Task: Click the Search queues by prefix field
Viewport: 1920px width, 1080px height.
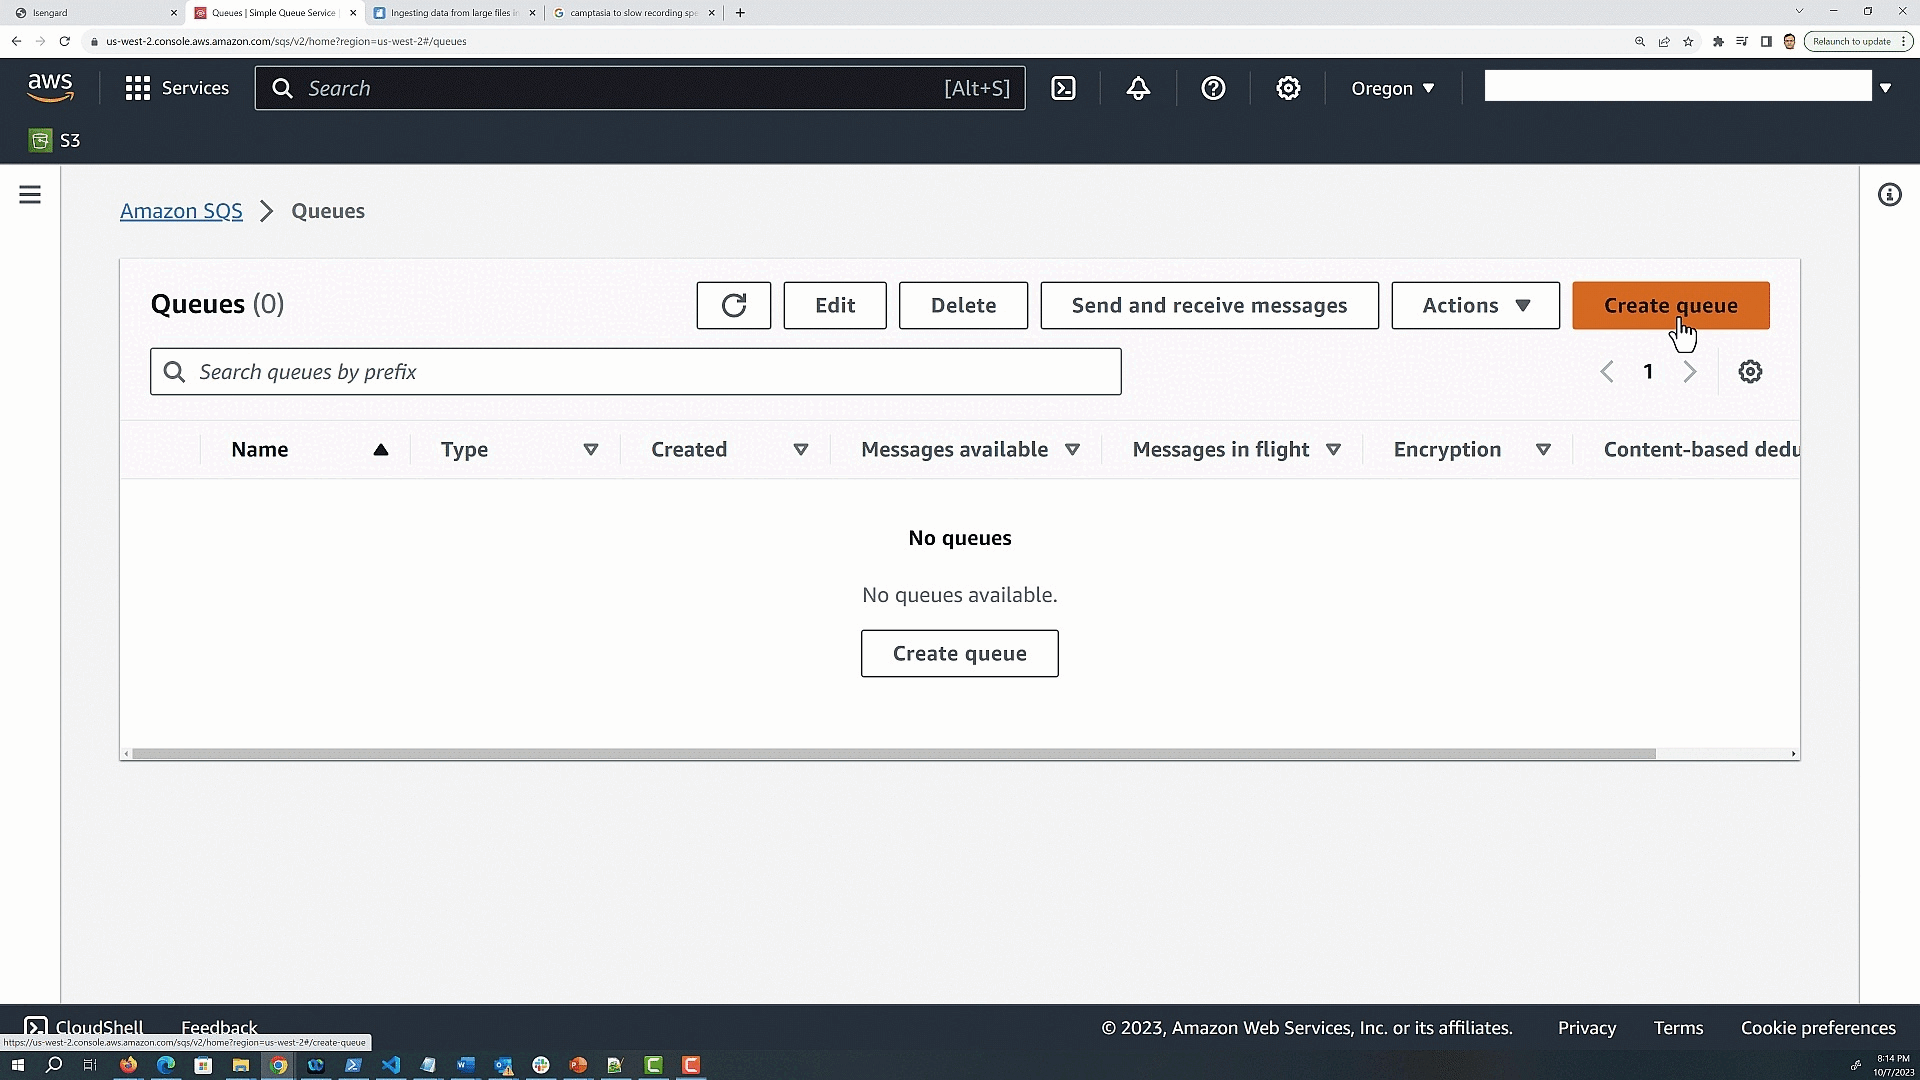Action: [635, 371]
